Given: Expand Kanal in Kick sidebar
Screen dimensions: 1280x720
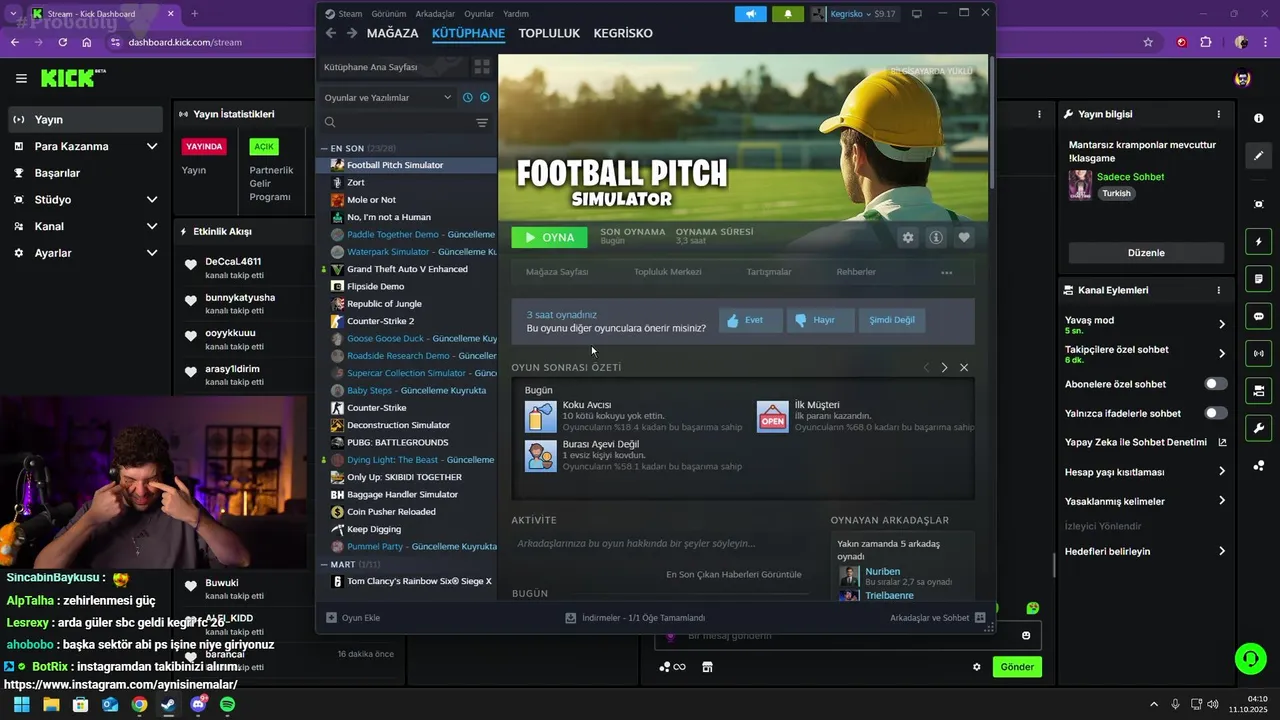Looking at the screenshot, I should [x=152, y=226].
